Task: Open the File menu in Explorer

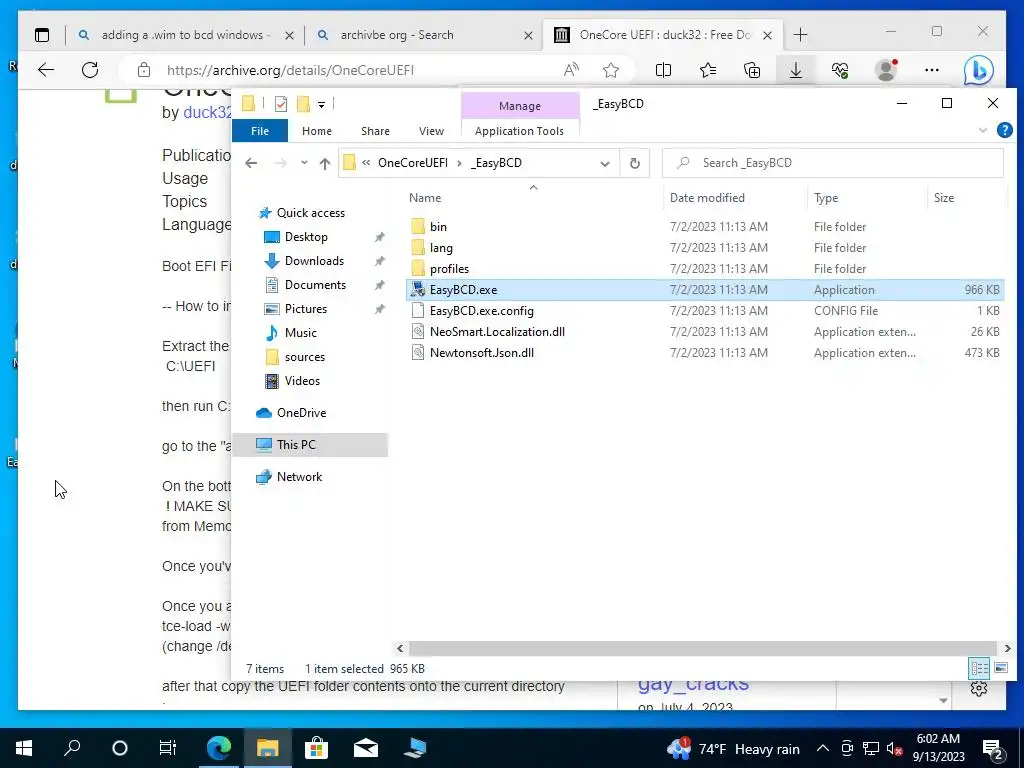Action: pyautogui.click(x=260, y=131)
